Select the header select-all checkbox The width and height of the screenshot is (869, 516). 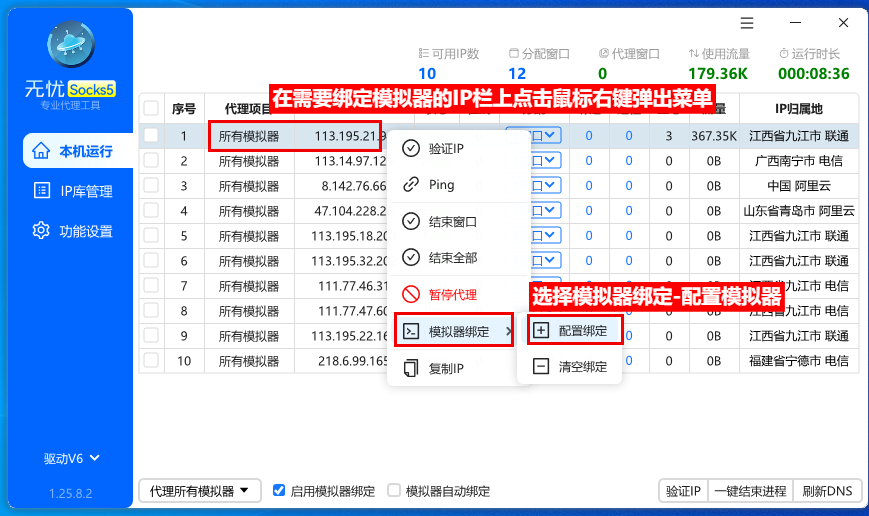pyautogui.click(x=151, y=108)
